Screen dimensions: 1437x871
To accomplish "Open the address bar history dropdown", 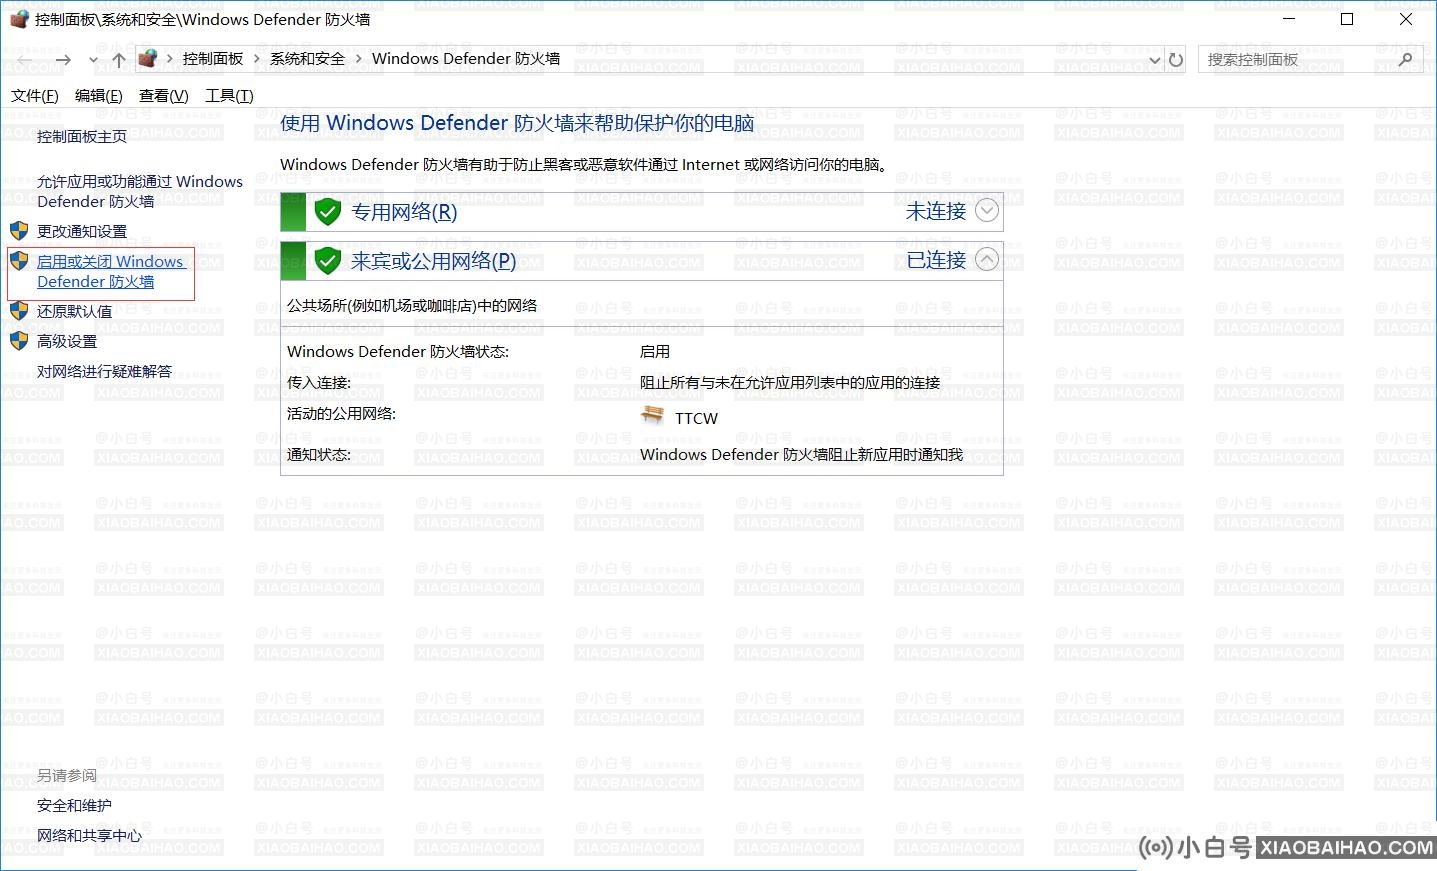I will tap(1155, 60).
